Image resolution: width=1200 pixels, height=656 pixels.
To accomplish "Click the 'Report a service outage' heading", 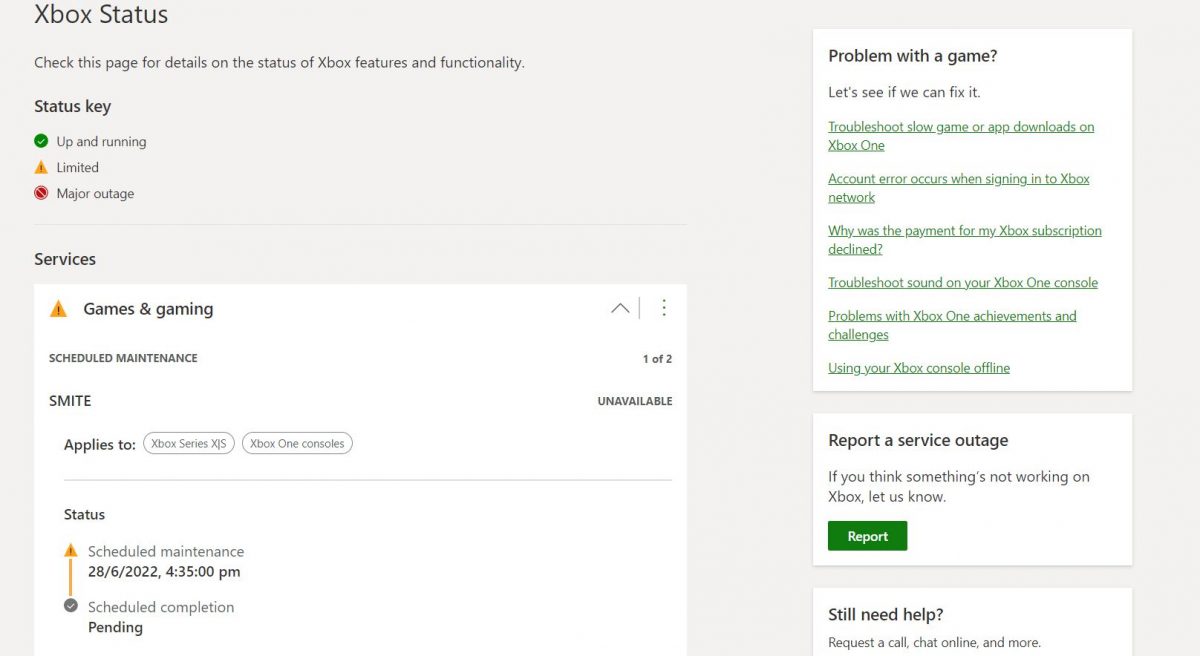I will 918,441.
